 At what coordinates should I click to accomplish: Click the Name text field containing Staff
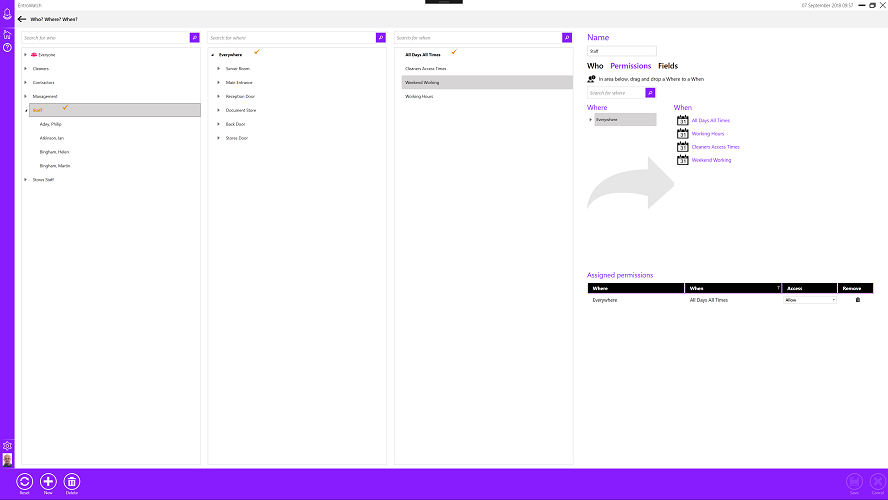[x=621, y=51]
